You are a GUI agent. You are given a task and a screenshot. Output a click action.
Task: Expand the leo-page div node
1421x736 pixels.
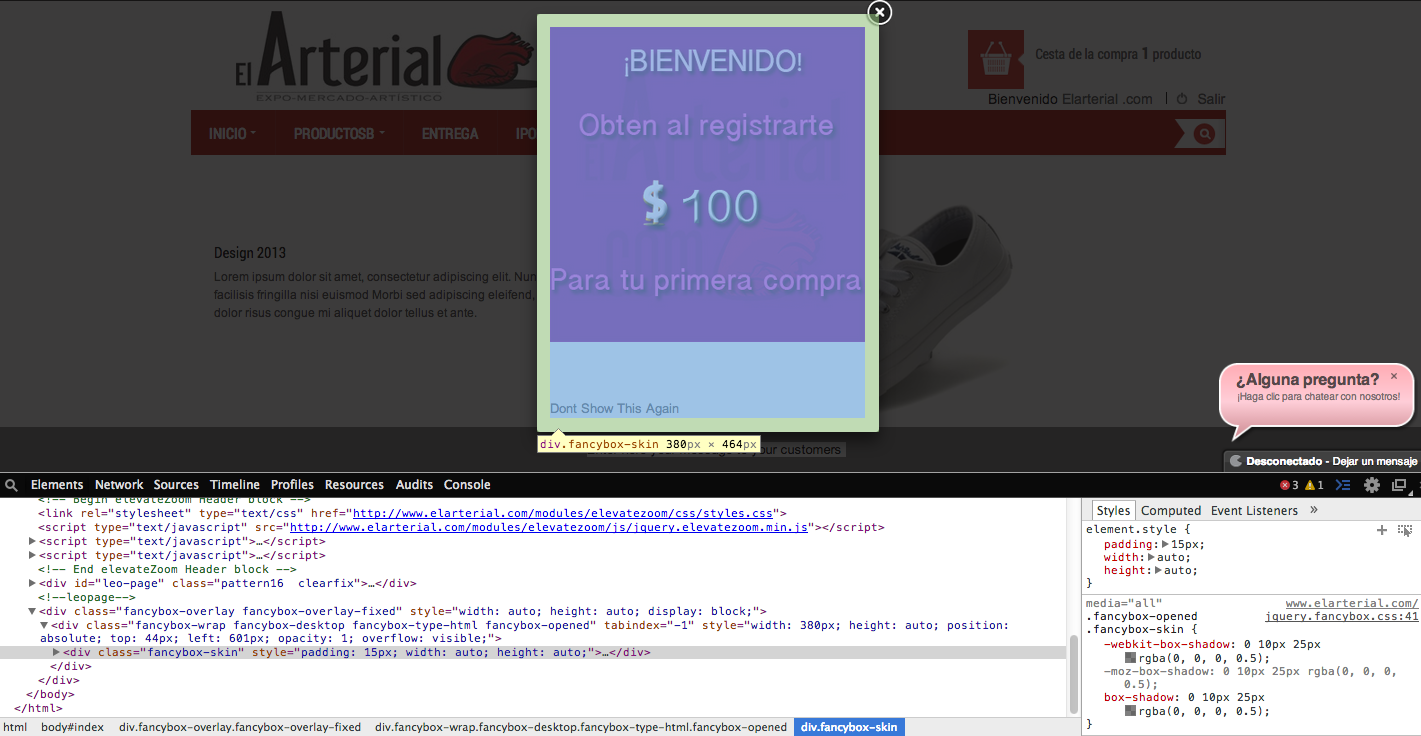(33, 583)
